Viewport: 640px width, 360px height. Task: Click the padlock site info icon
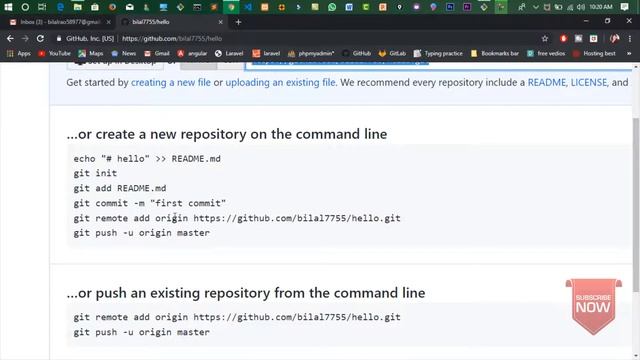tap(59, 38)
